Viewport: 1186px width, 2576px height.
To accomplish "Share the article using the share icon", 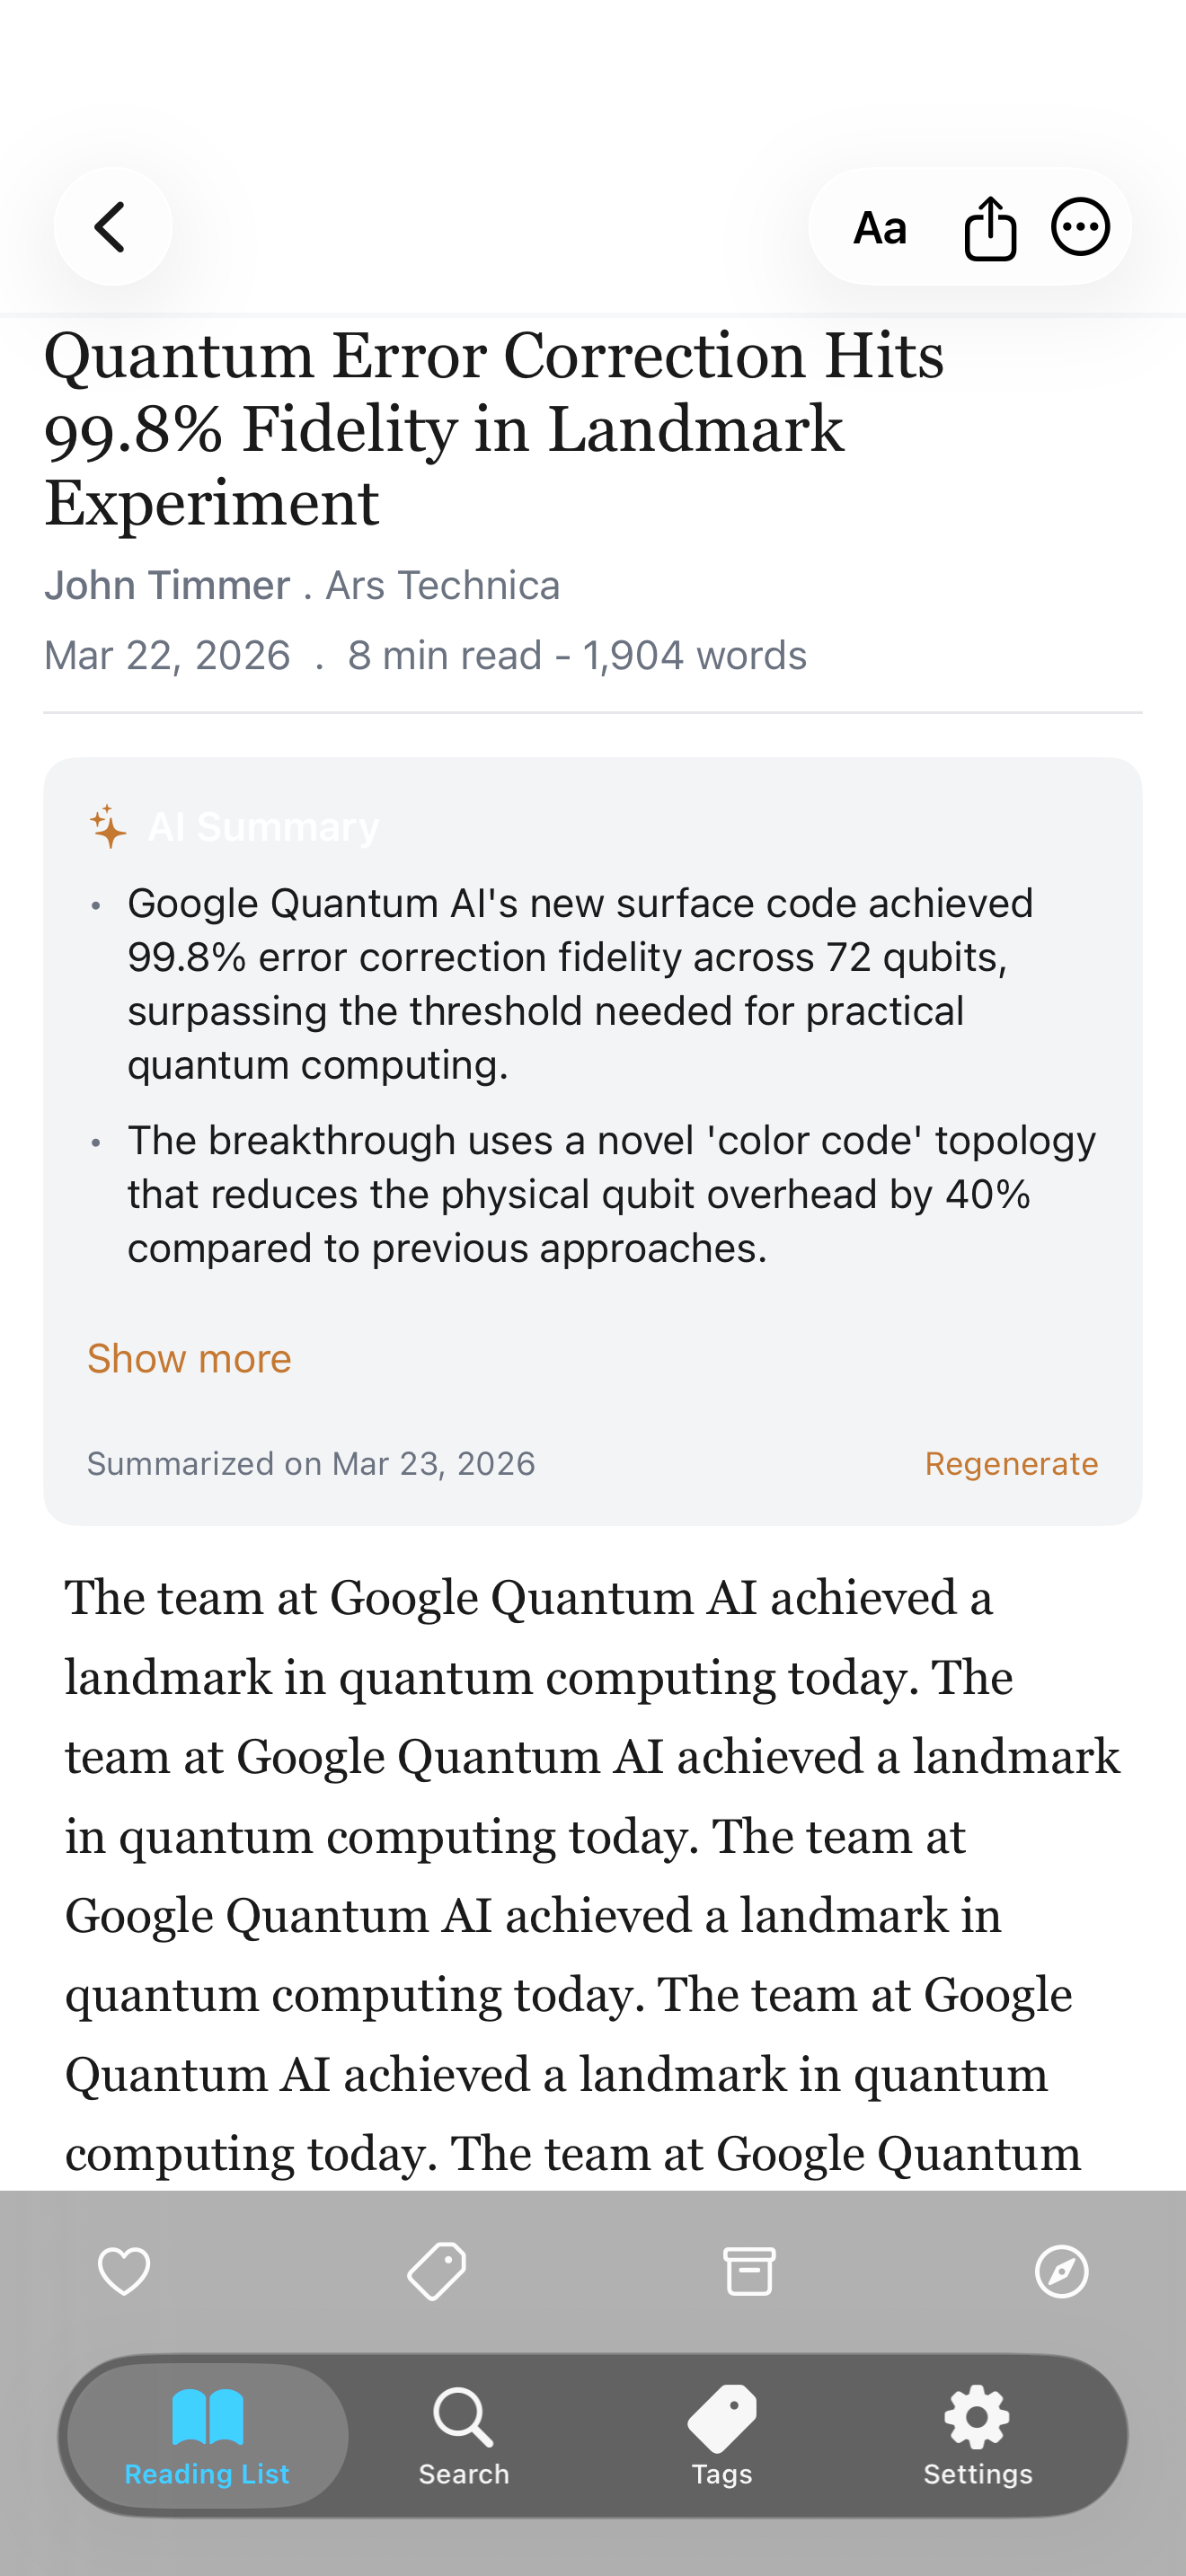I will (989, 226).
